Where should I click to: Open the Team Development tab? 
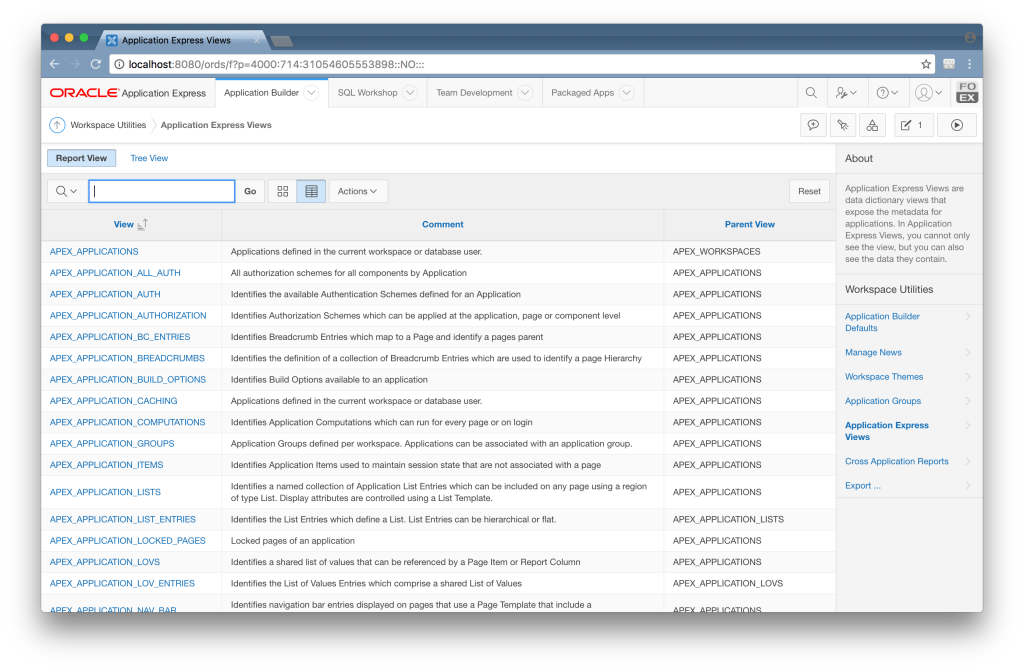[x=474, y=93]
